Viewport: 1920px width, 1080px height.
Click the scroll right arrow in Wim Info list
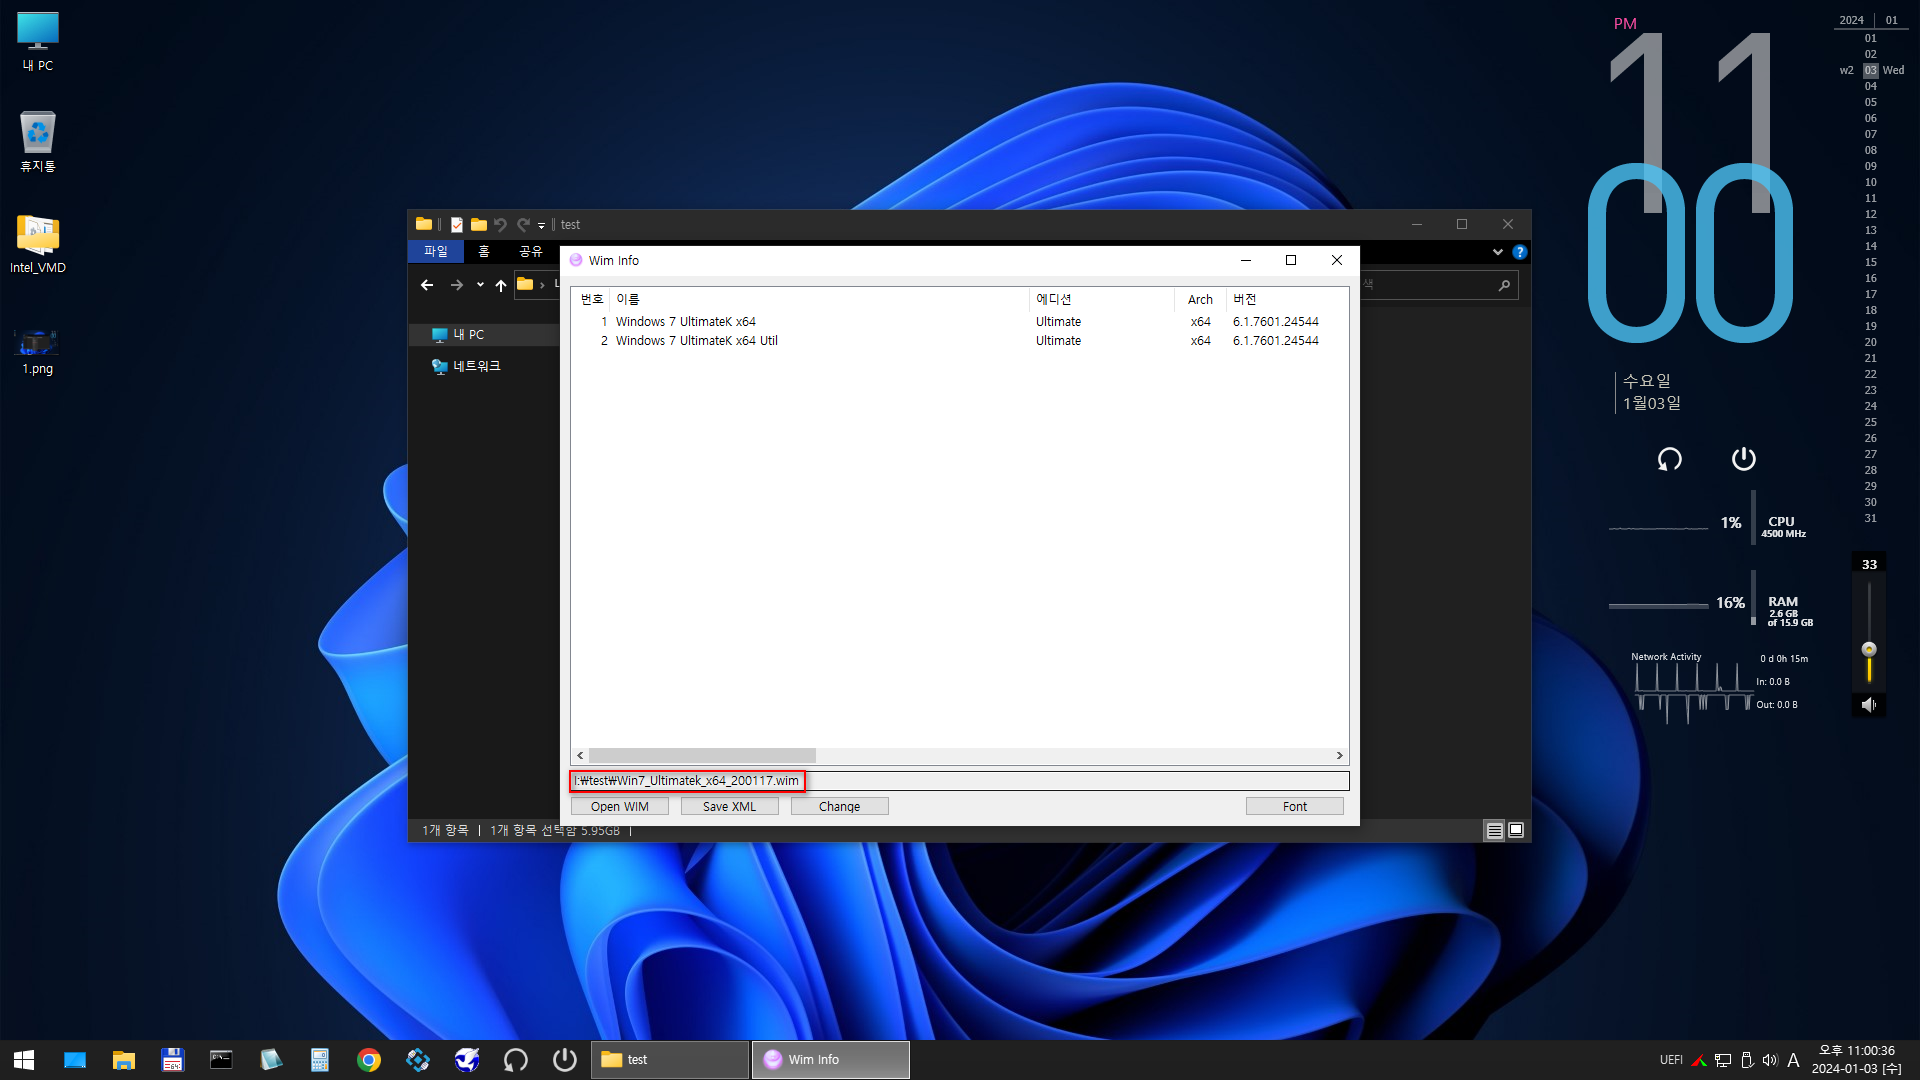(1340, 756)
